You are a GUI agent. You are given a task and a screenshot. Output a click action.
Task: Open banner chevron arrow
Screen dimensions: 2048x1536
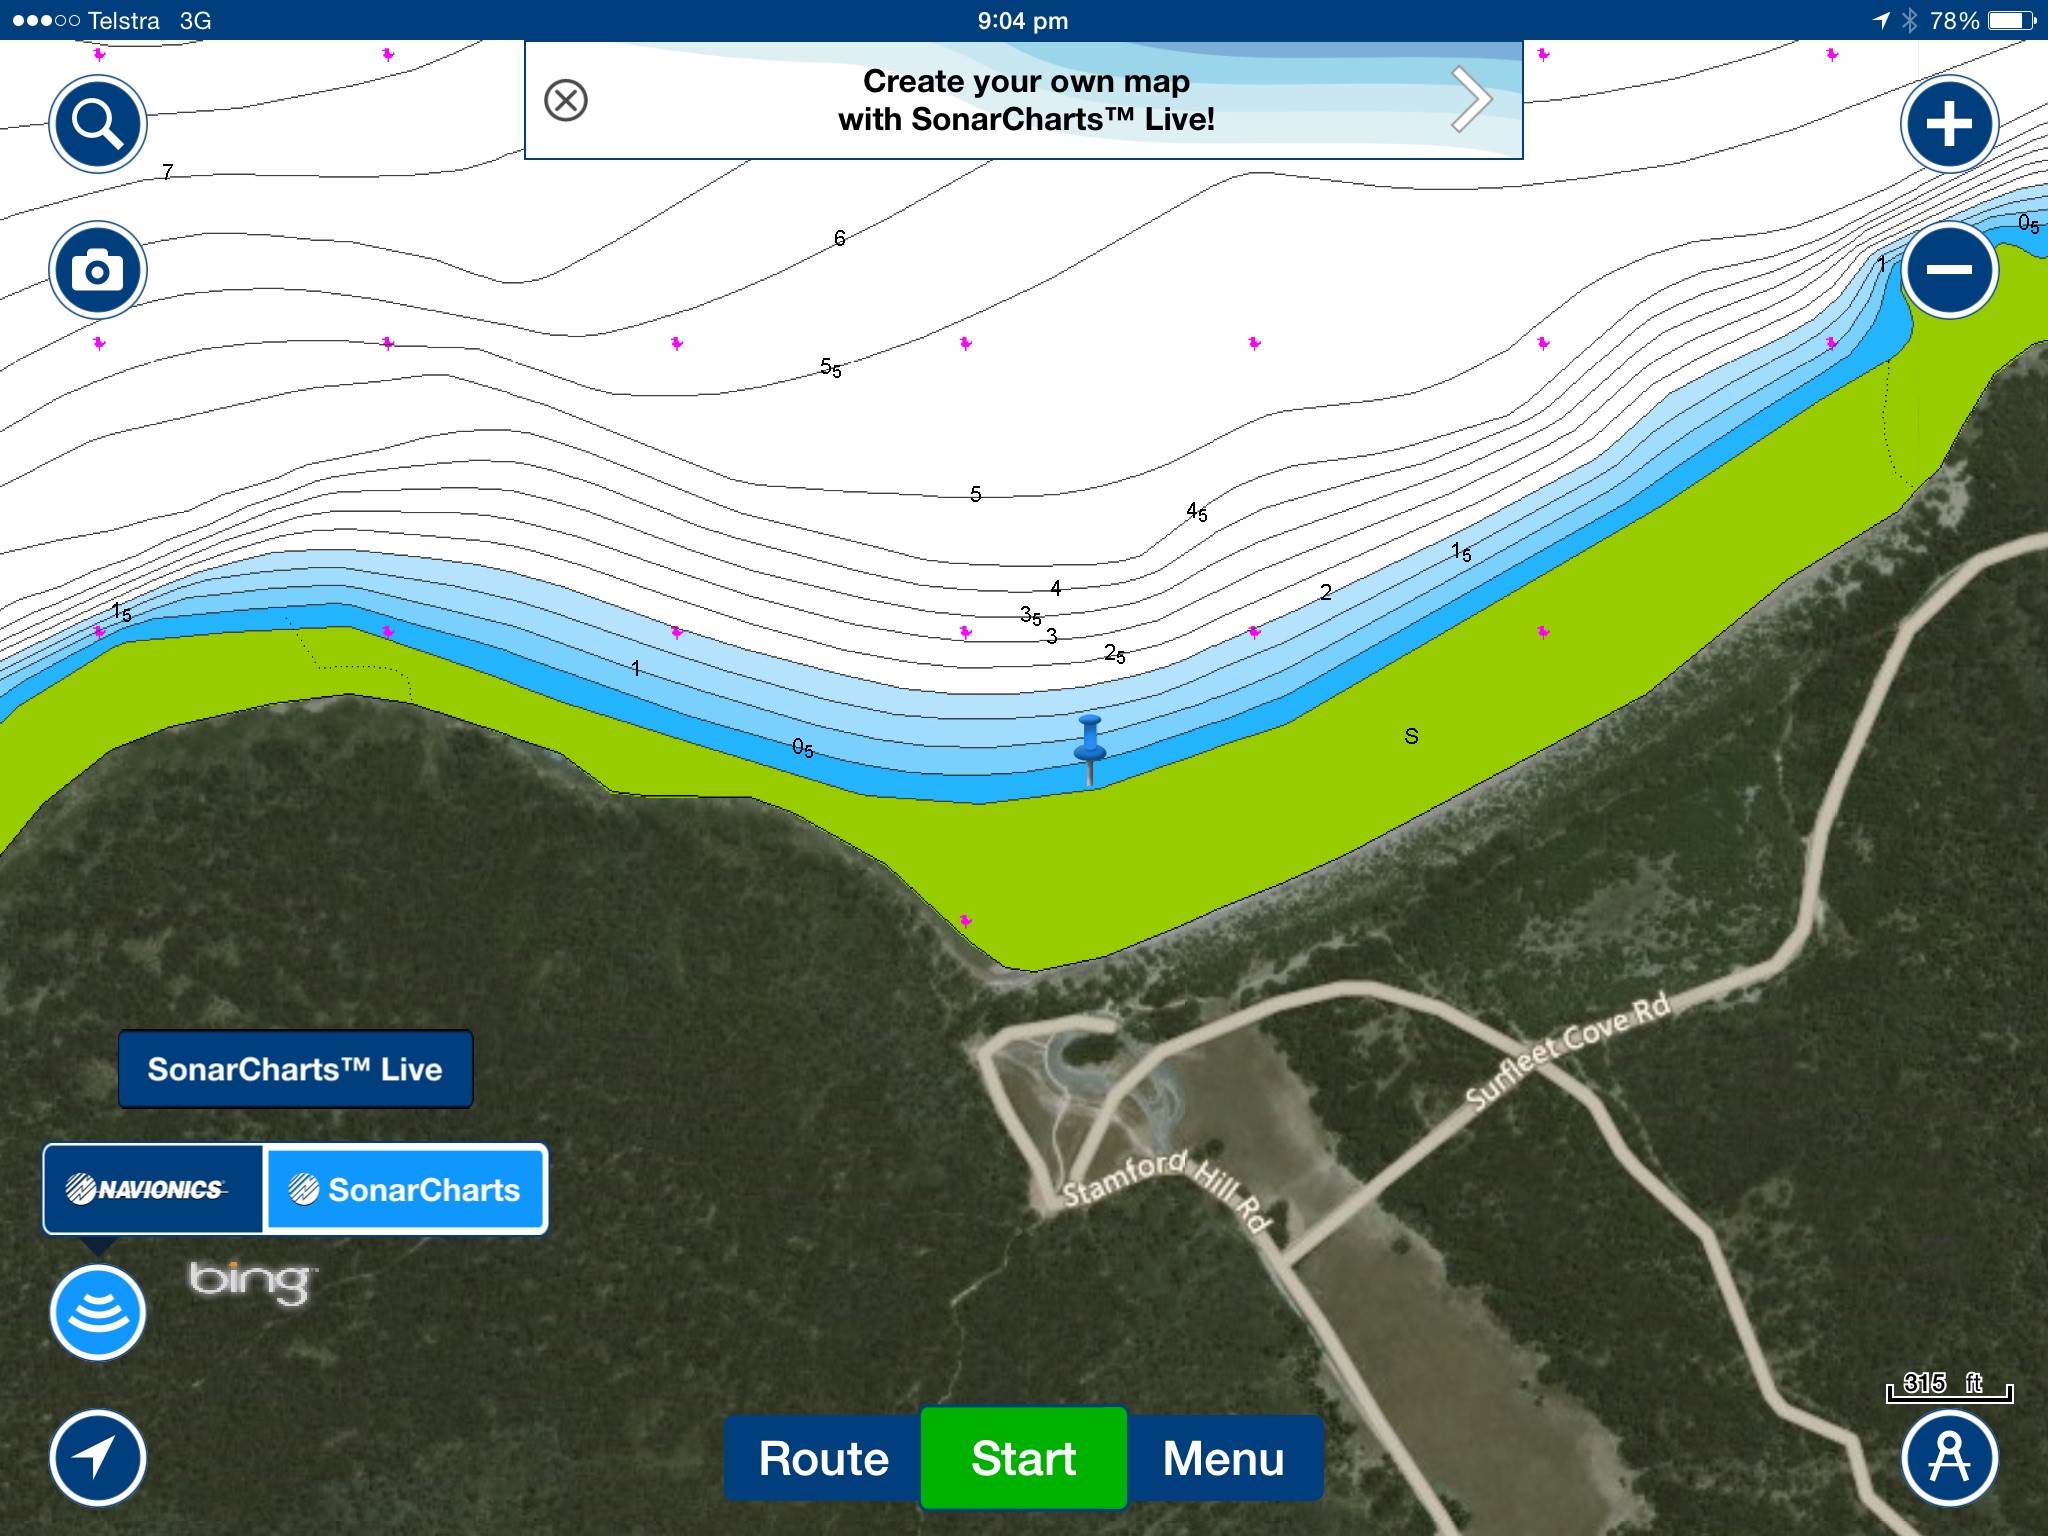click(1471, 100)
